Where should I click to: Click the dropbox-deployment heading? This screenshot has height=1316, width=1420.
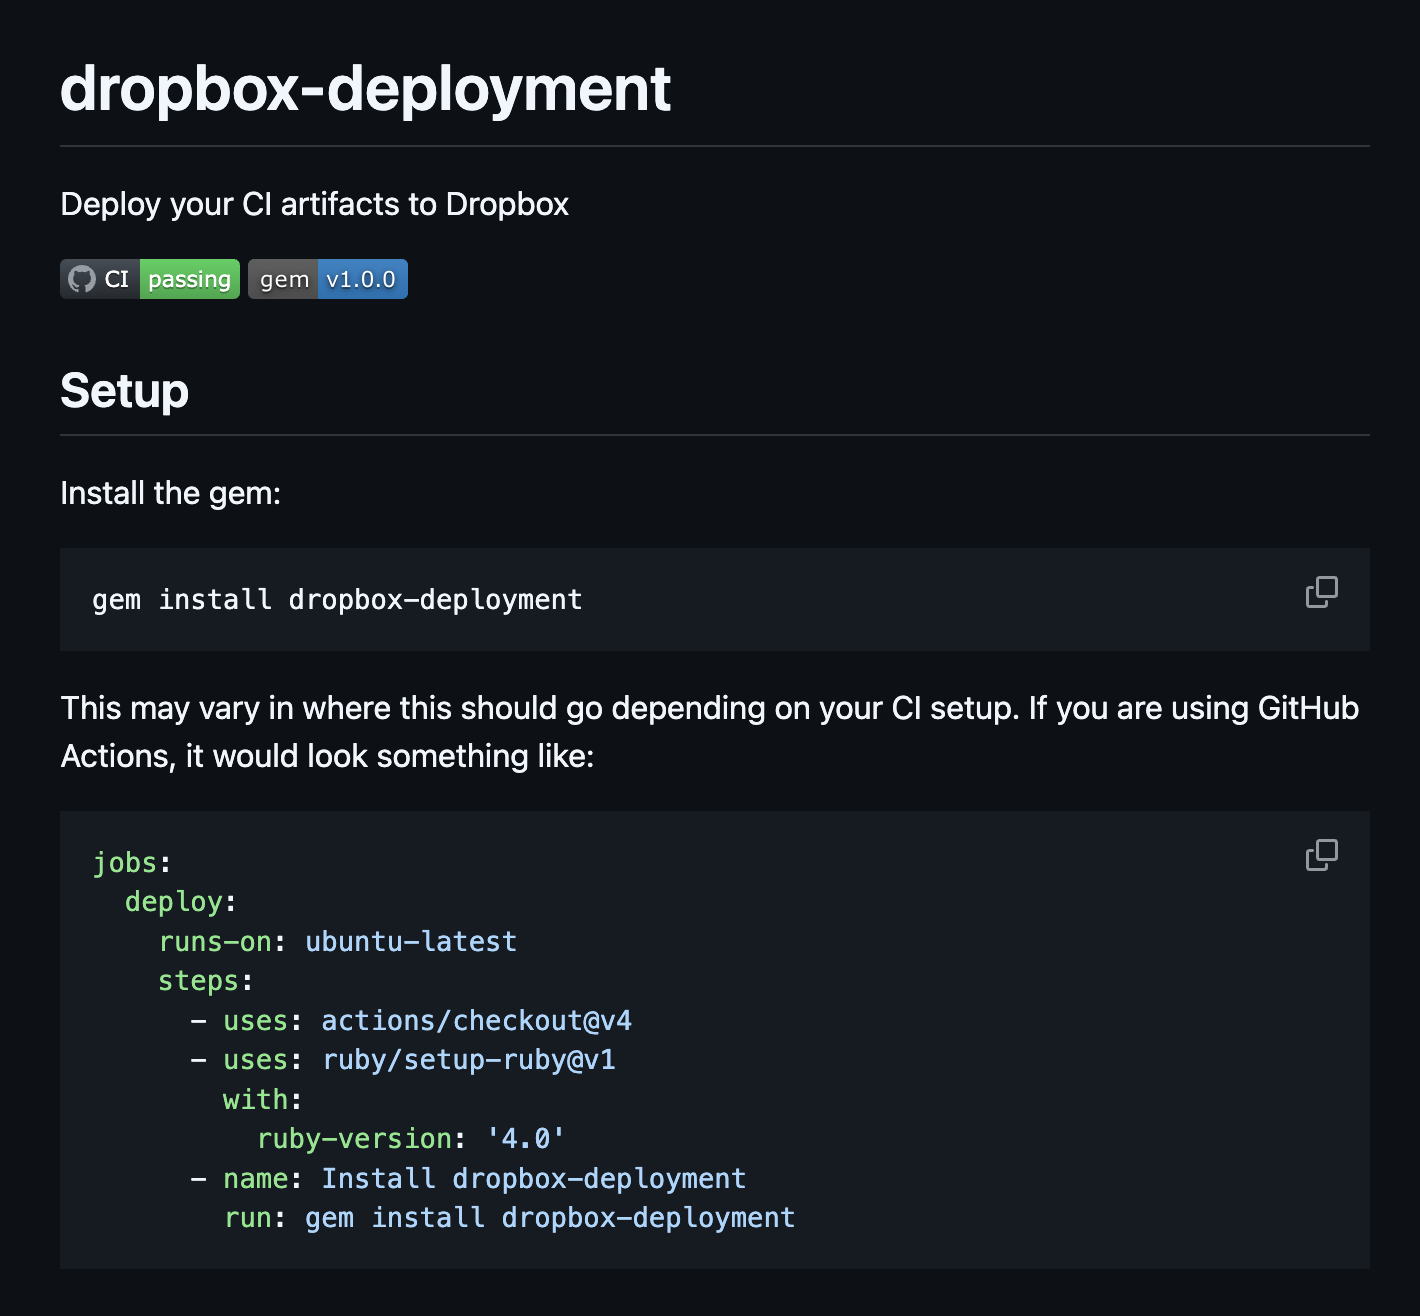pos(365,89)
